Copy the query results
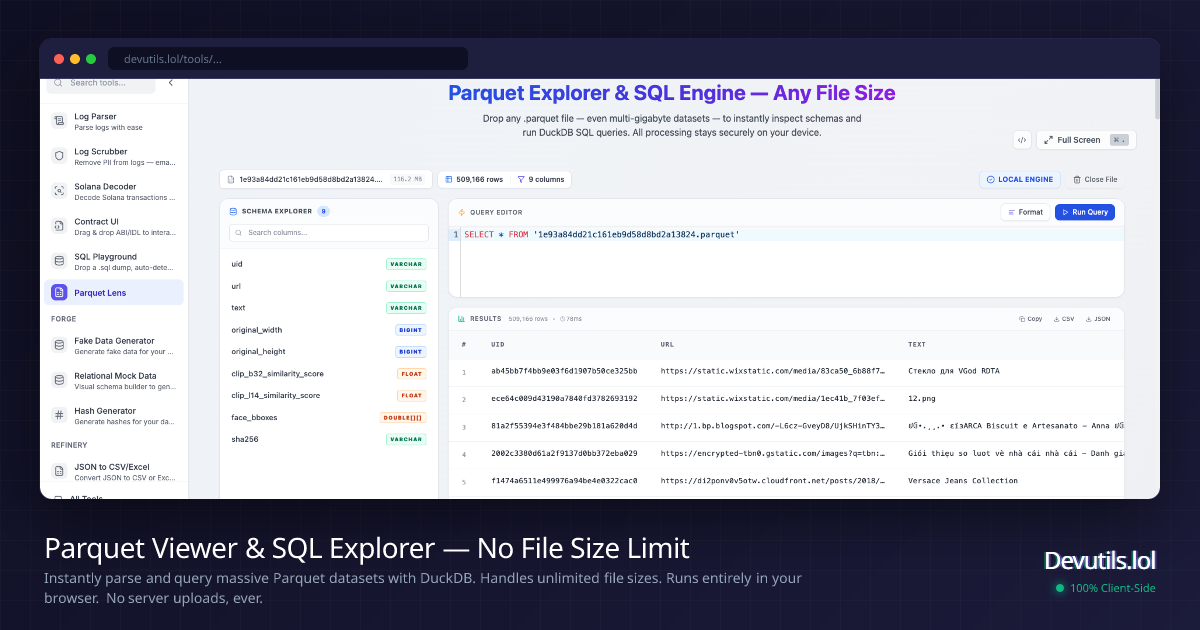Viewport: 1200px width, 630px height. pos(1031,319)
